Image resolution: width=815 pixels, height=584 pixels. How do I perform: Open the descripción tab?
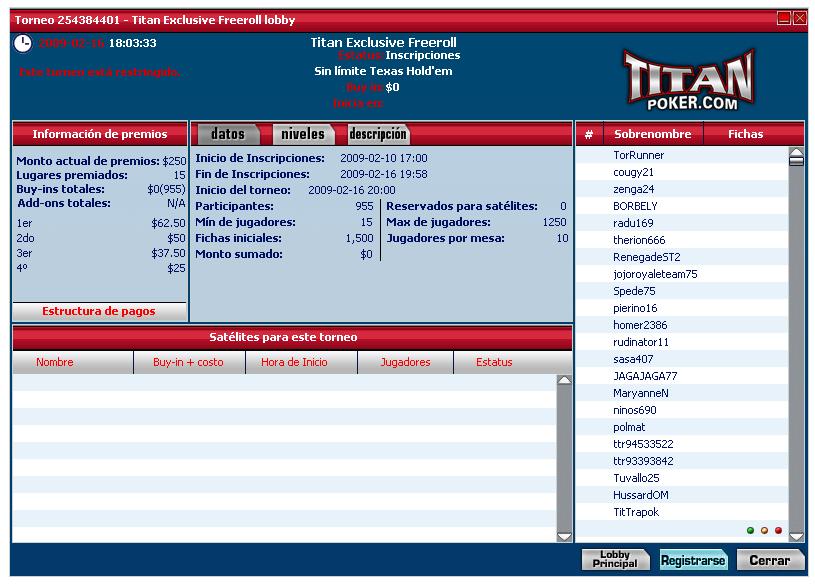pyautogui.click(x=377, y=134)
